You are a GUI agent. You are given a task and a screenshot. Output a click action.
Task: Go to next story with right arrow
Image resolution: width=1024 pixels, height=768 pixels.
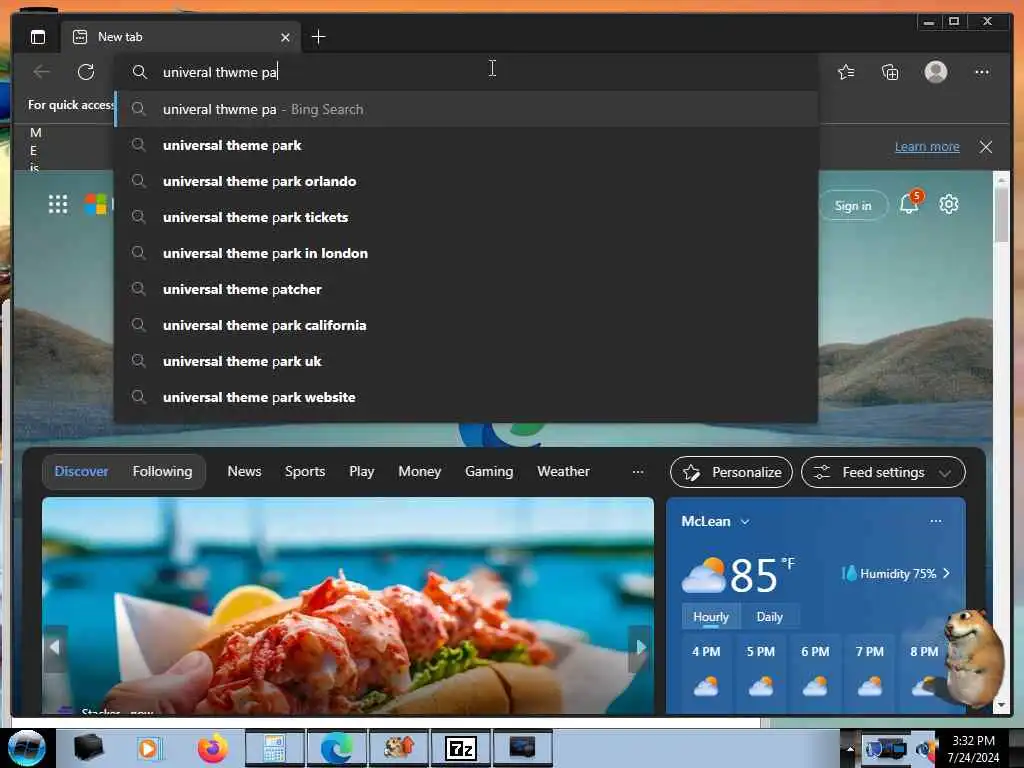[x=641, y=647]
